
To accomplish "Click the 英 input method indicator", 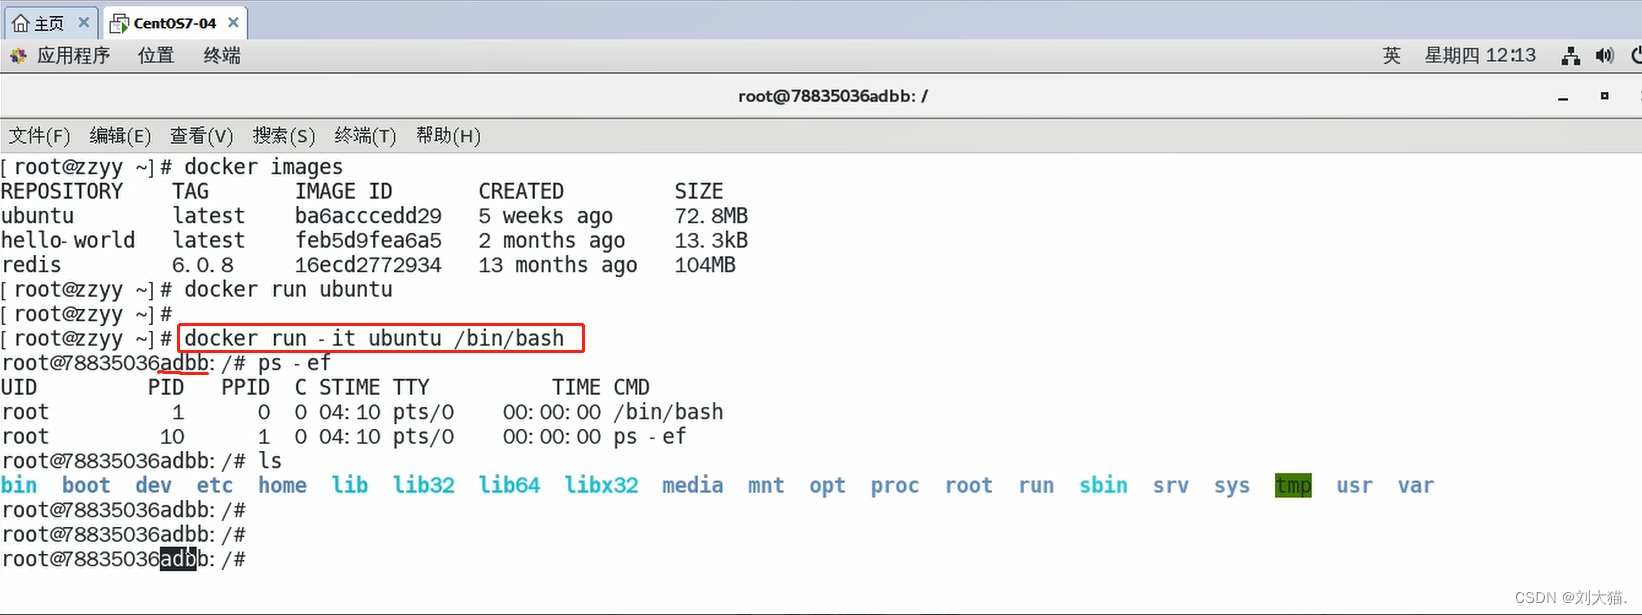I will 1391,55.
